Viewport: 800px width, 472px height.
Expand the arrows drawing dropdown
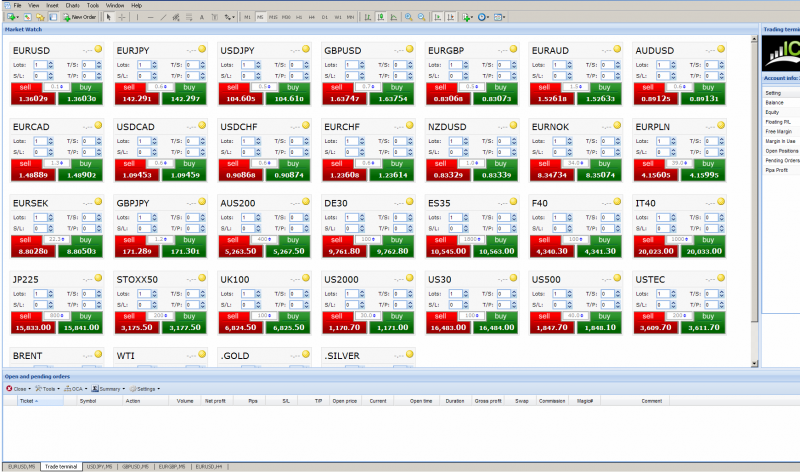coord(230,17)
